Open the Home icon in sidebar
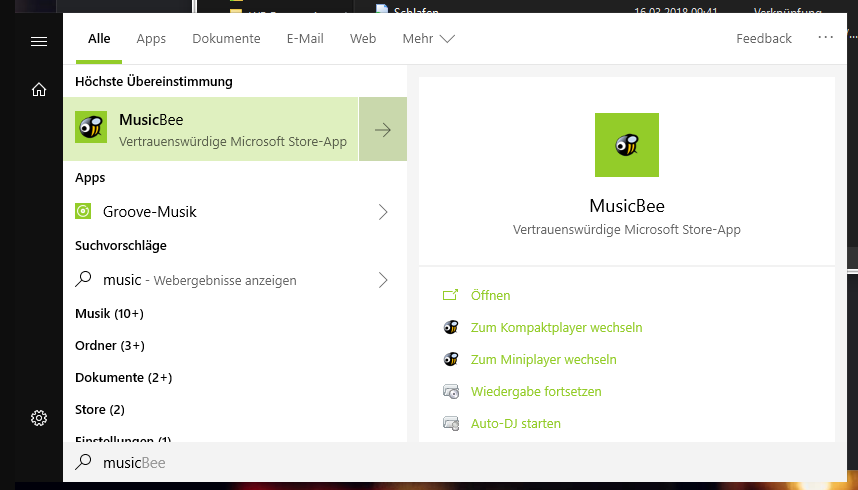 coord(39,89)
